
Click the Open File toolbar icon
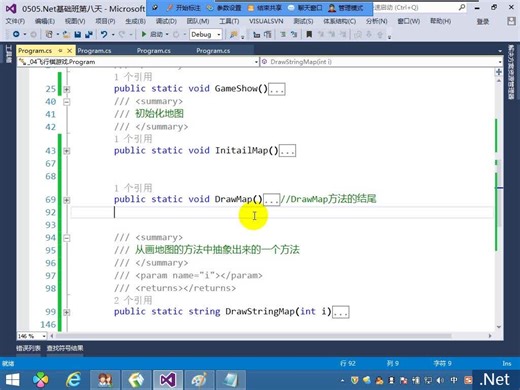(66, 34)
